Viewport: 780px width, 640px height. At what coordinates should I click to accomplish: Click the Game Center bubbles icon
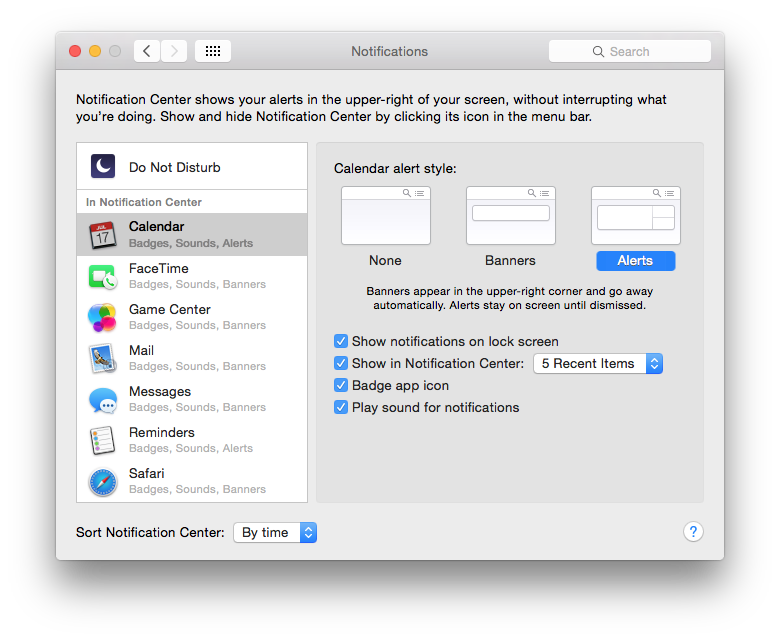coord(102,317)
